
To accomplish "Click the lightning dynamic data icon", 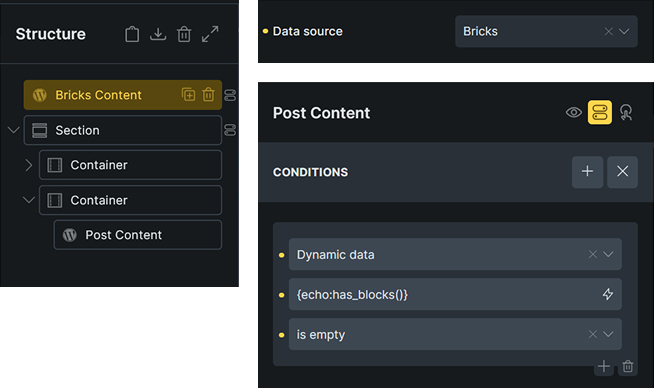I will pos(608,294).
